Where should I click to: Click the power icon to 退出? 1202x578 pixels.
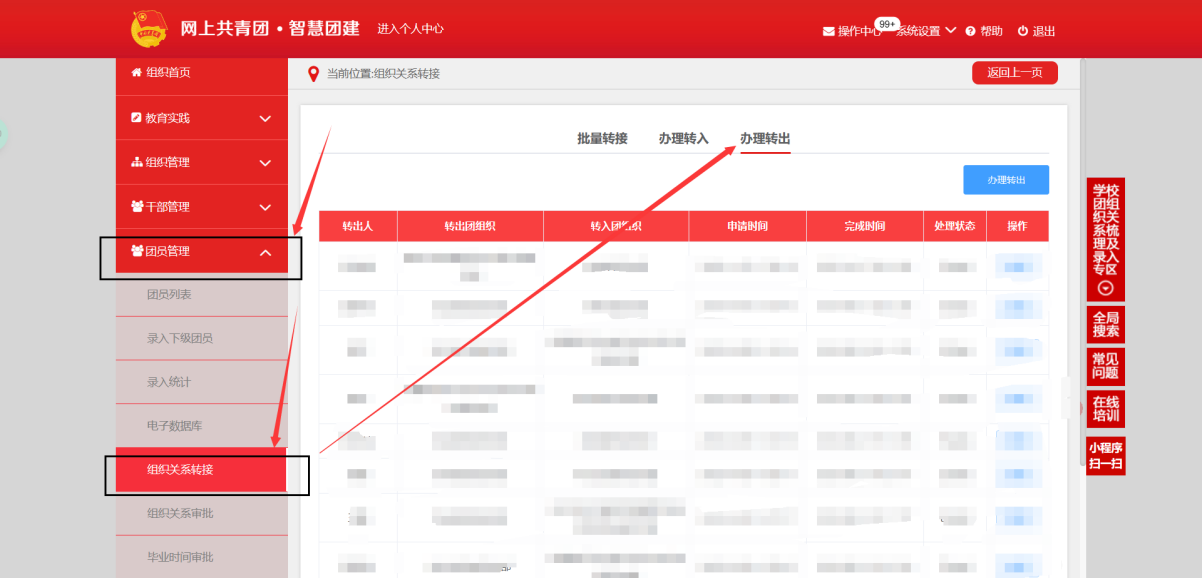pos(1022,31)
